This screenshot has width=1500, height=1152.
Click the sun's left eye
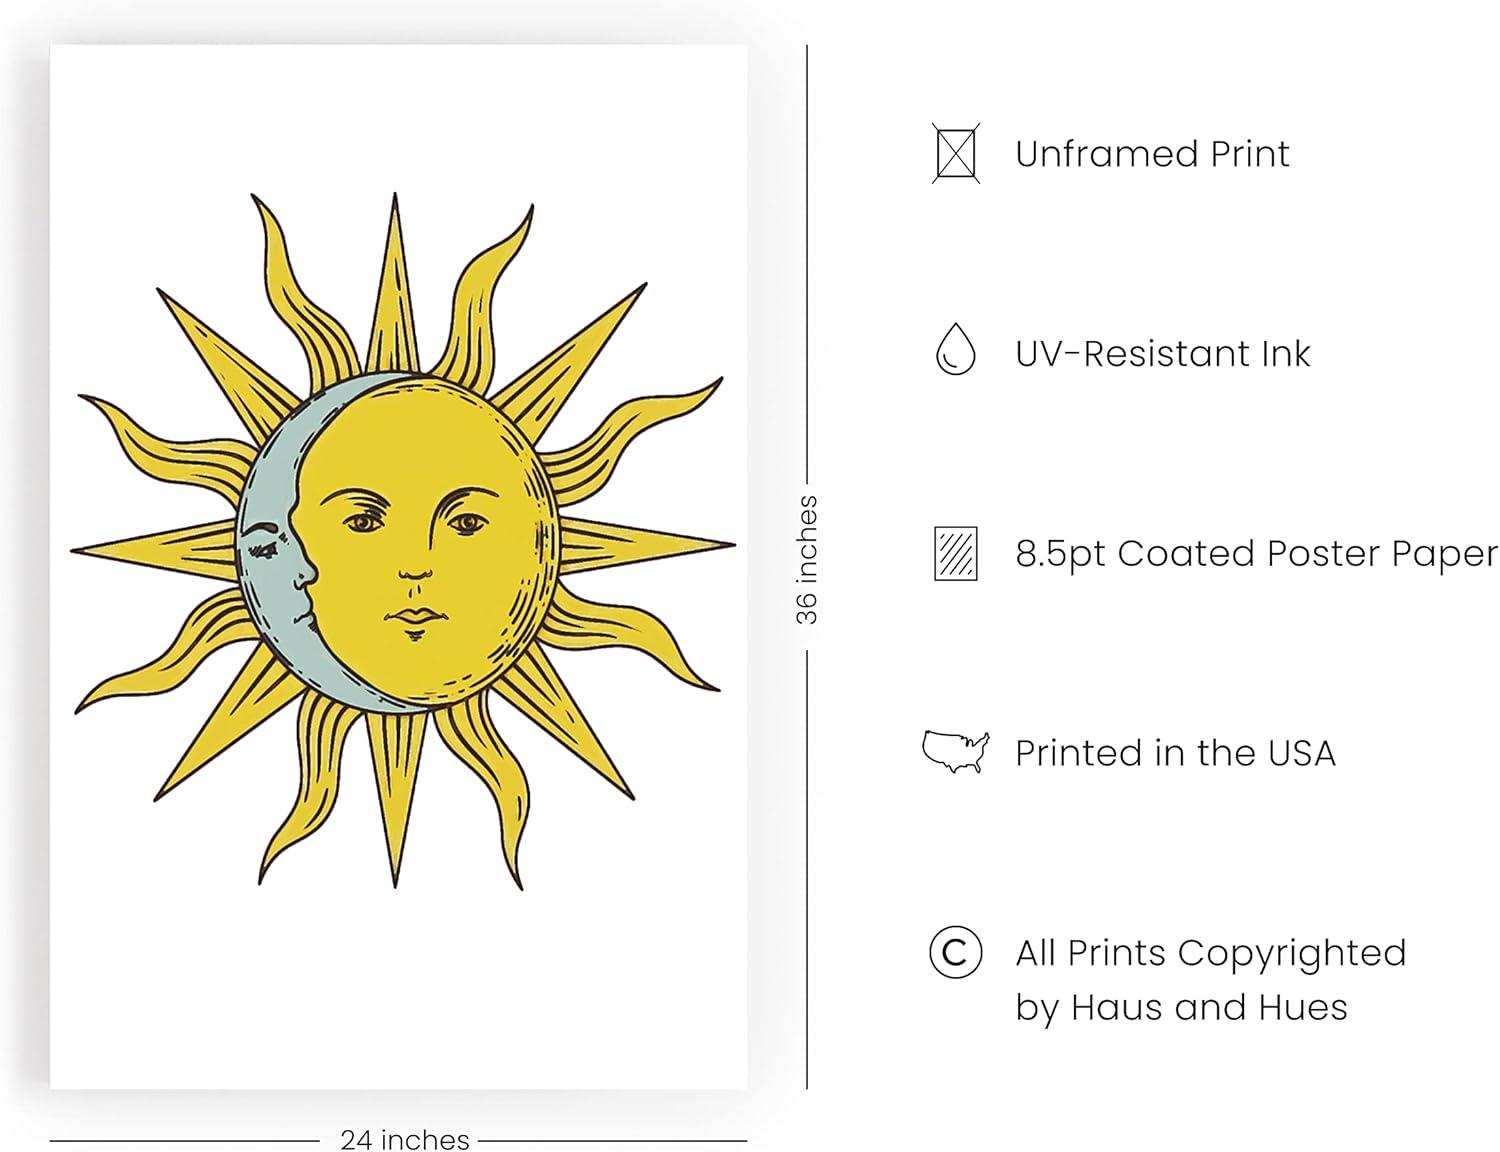point(363,521)
